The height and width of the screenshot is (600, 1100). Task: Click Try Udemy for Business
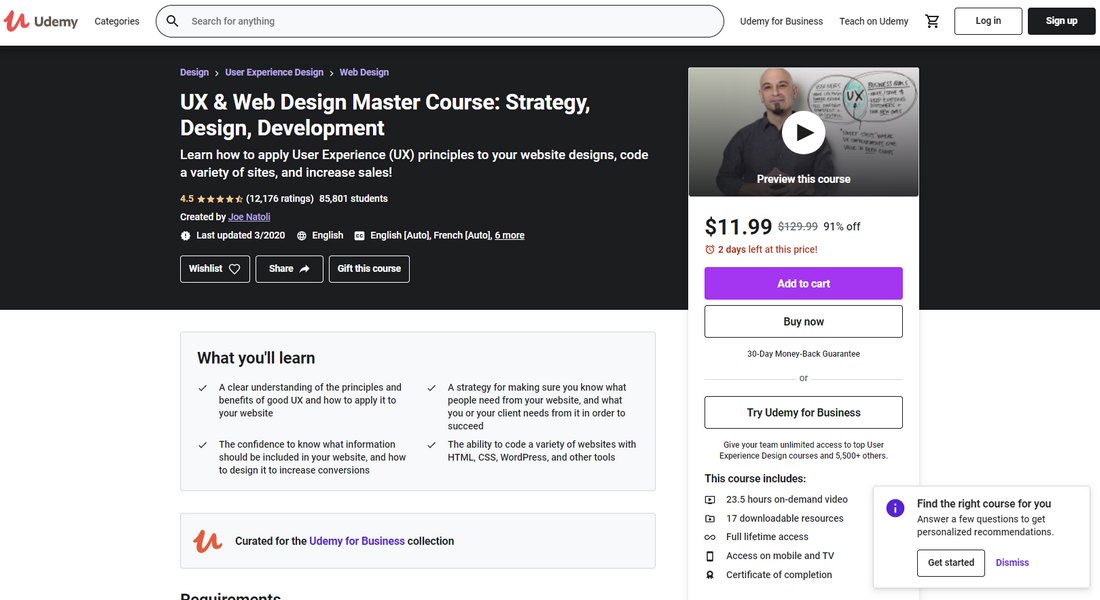(x=803, y=413)
